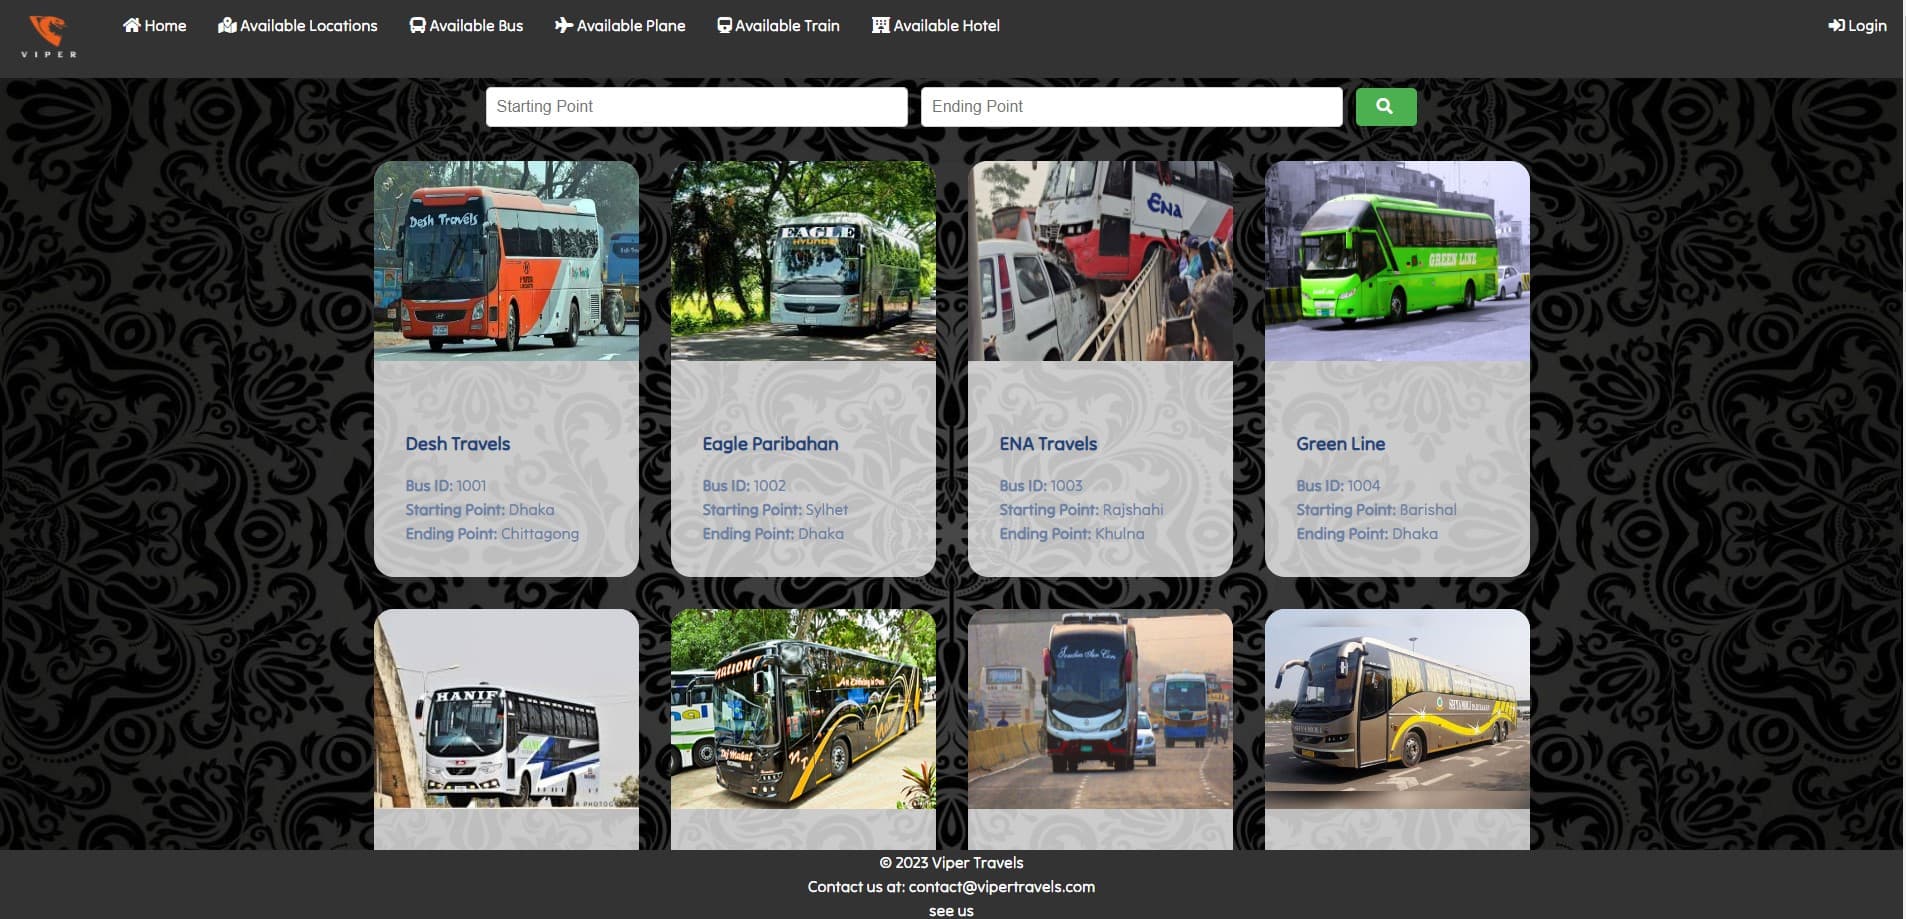Focus the Starting Point input field
Viewport: 1906px width, 919px height.
click(x=696, y=106)
